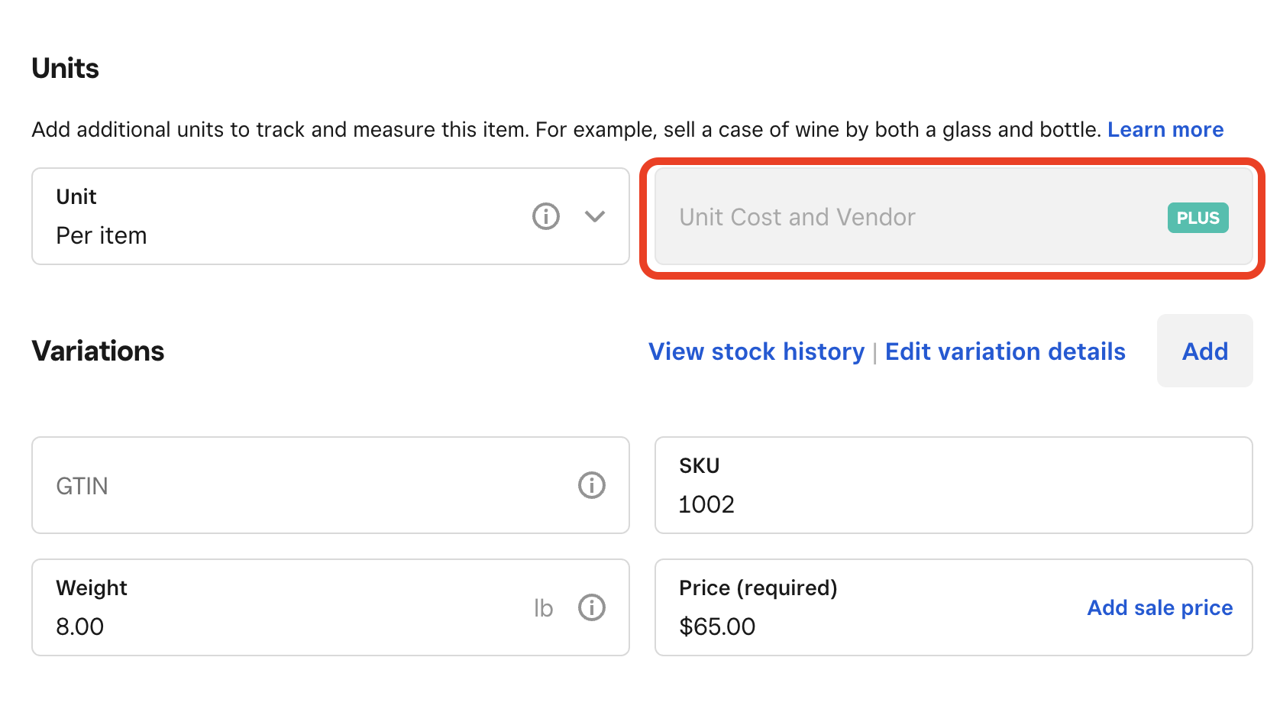Click the GTIN info icon

[591, 485]
